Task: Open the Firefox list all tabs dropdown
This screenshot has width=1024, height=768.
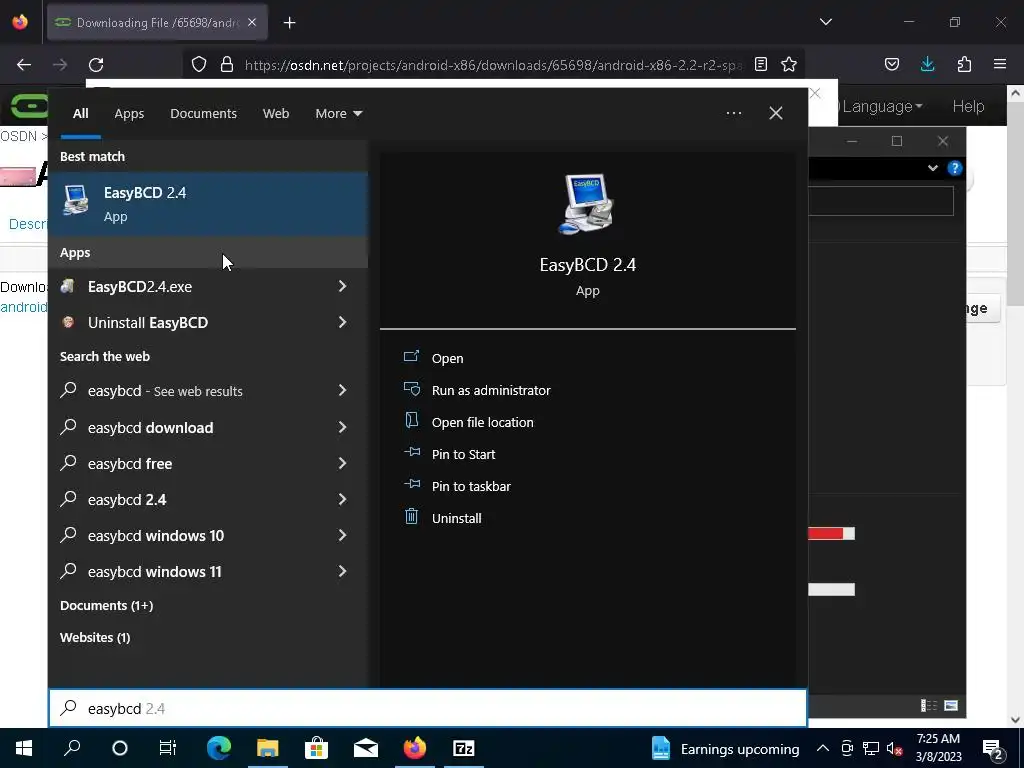Action: click(825, 22)
